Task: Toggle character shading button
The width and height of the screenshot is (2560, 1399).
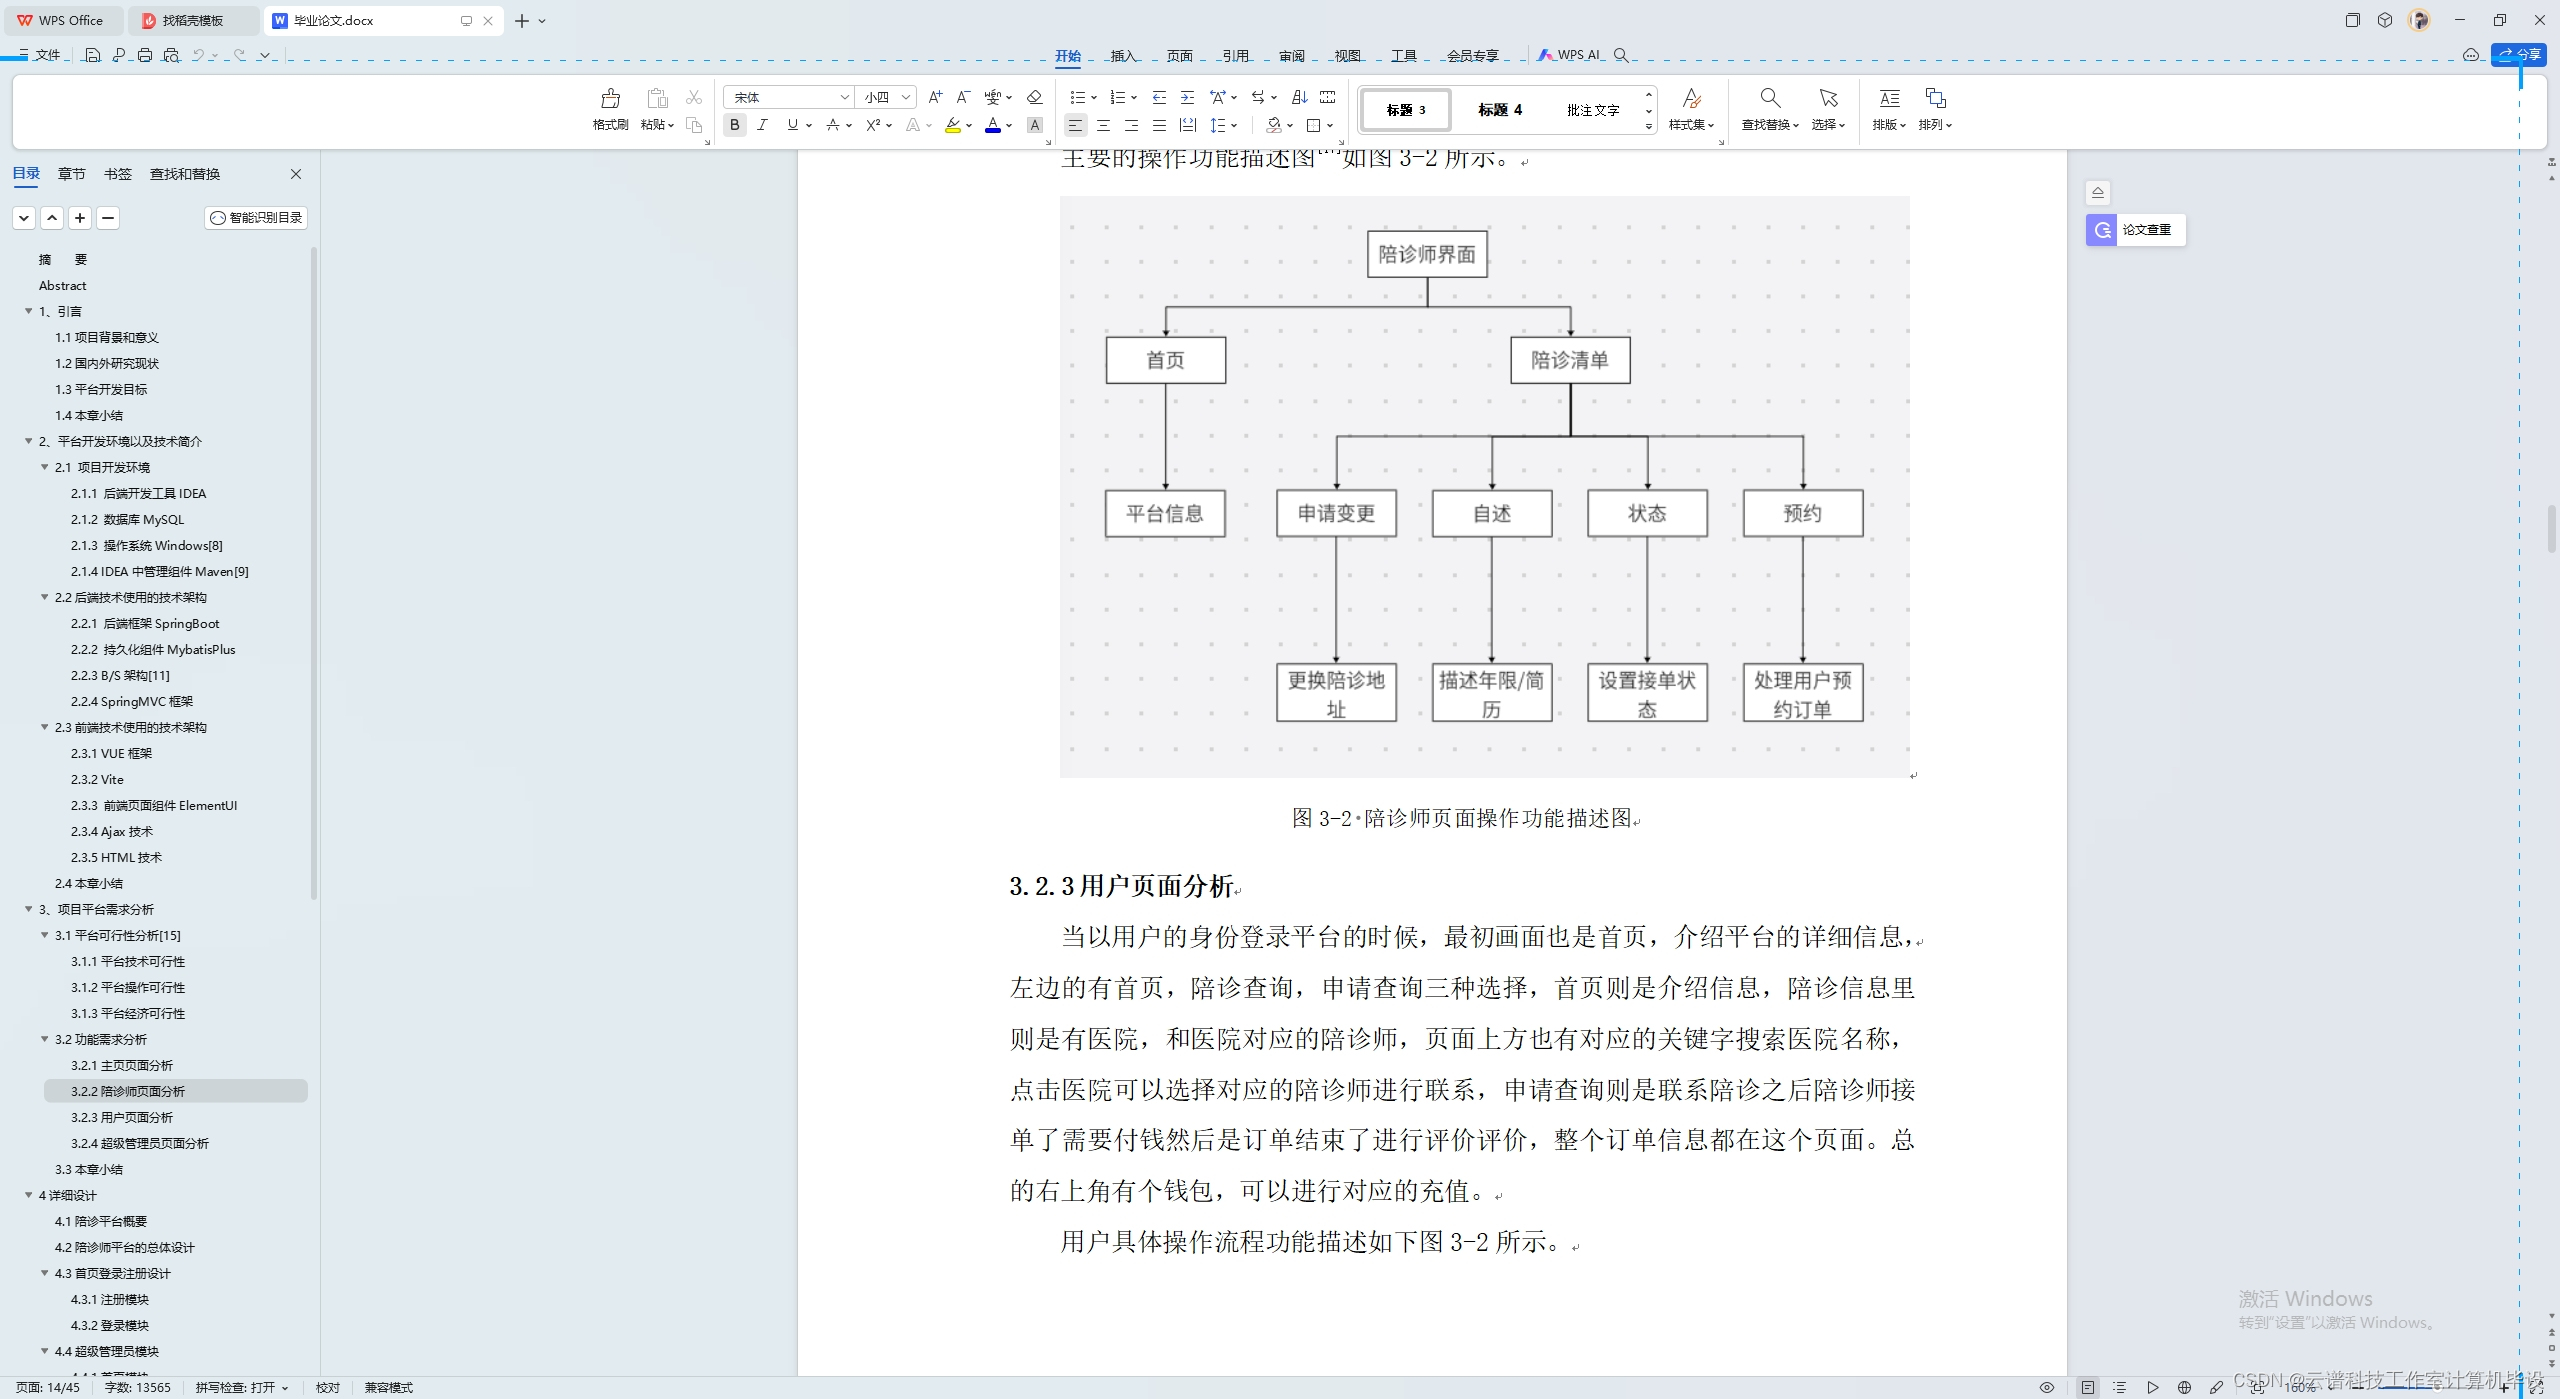Action: pos(1035,125)
